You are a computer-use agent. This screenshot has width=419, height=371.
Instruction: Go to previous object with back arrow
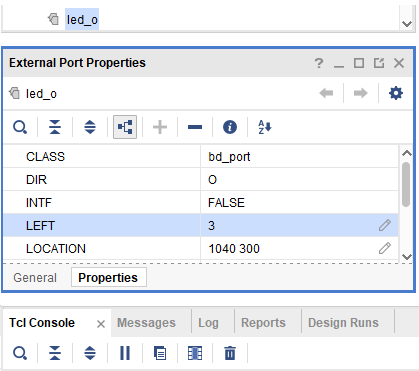tap(326, 93)
